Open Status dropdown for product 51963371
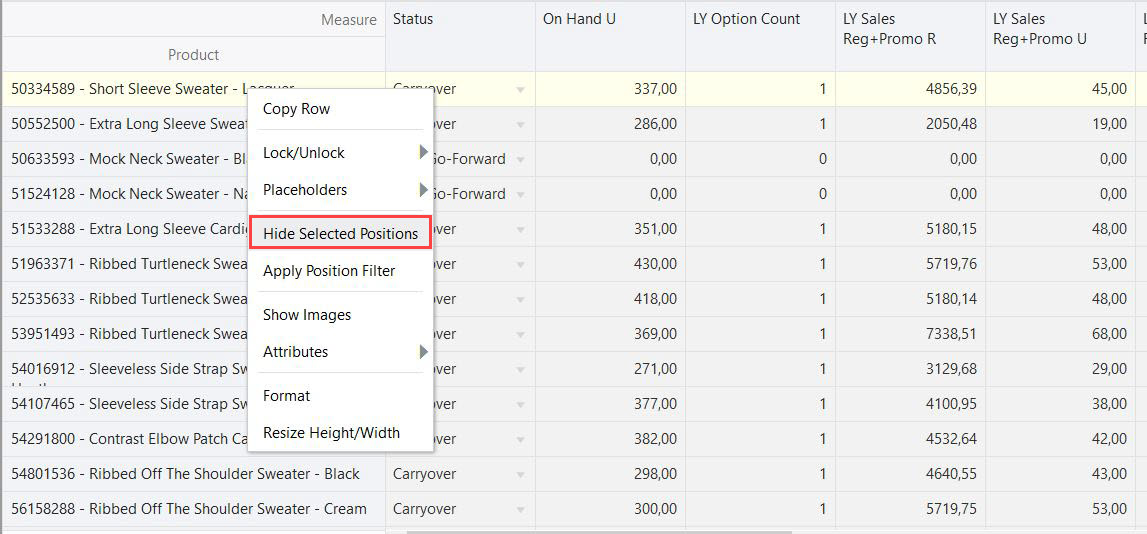 pyautogui.click(x=520, y=265)
